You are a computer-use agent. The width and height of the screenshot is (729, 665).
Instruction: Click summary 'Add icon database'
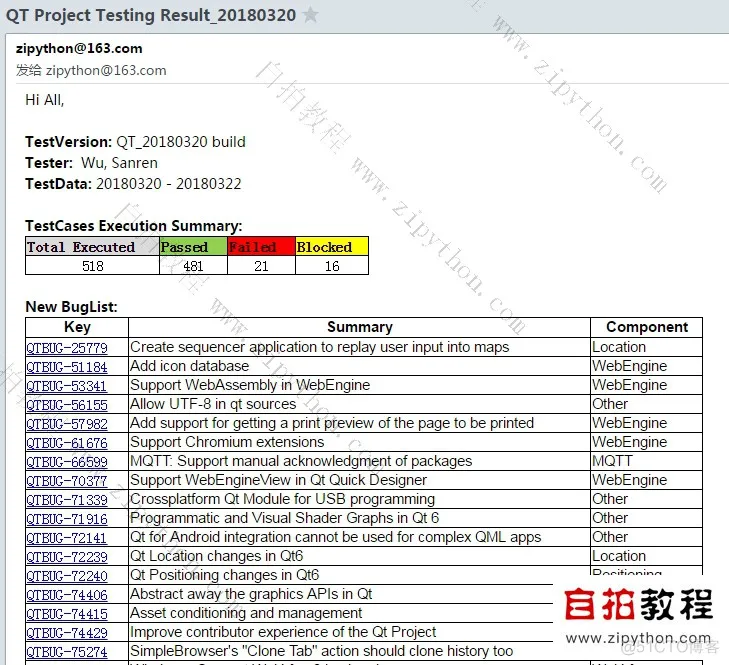coord(190,366)
